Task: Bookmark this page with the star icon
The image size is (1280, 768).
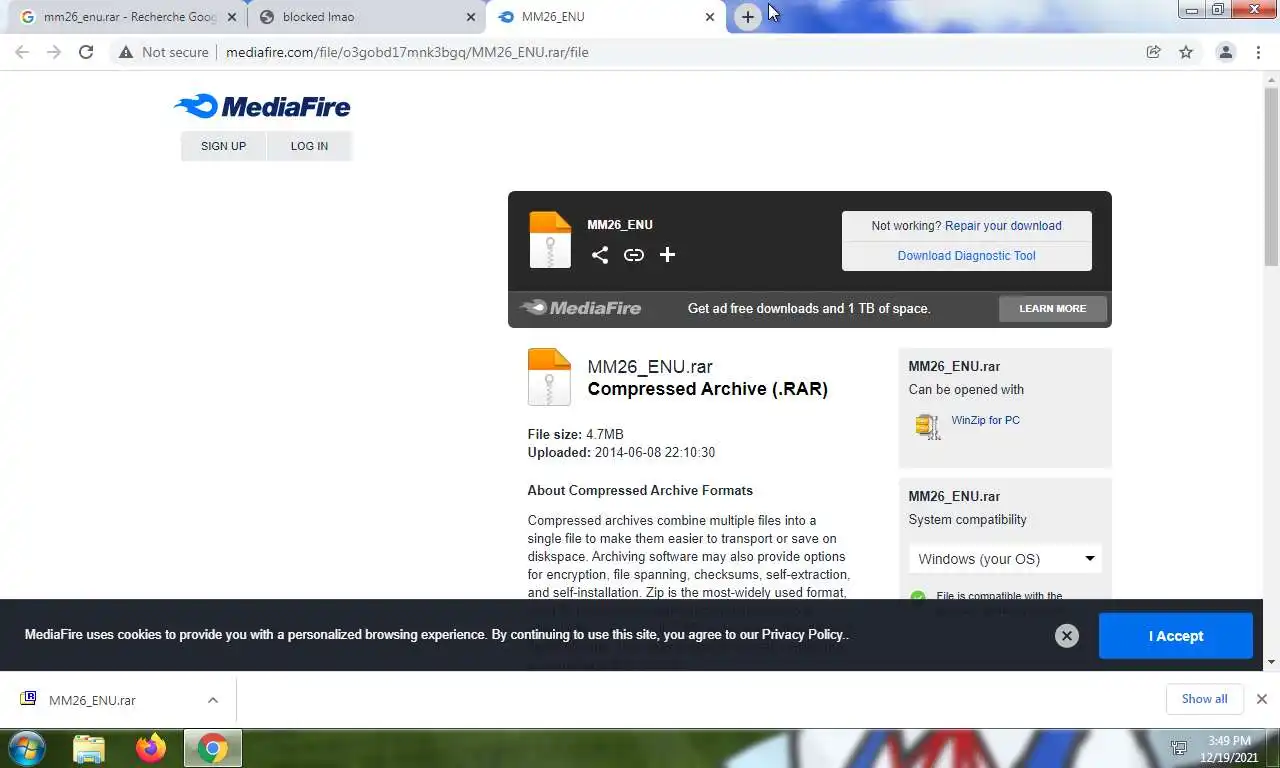Action: click(1186, 52)
